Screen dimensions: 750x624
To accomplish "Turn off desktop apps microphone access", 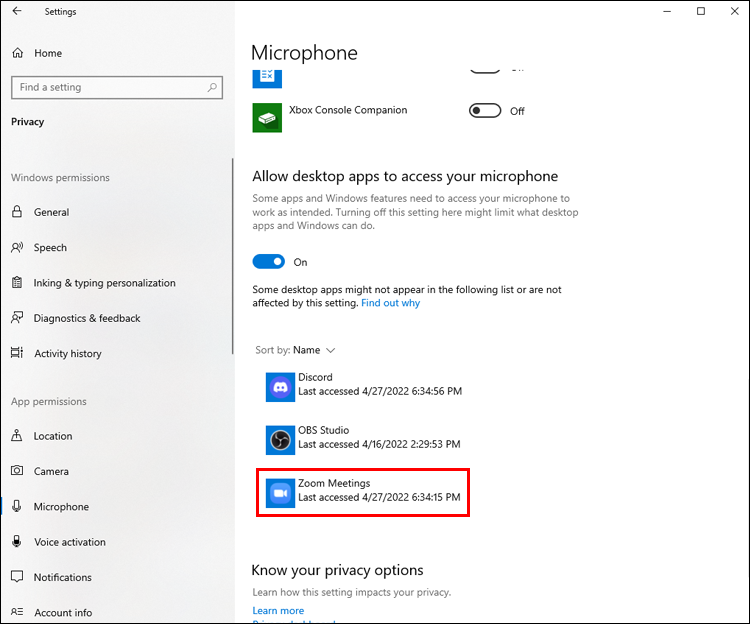I will tap(268, 262).
